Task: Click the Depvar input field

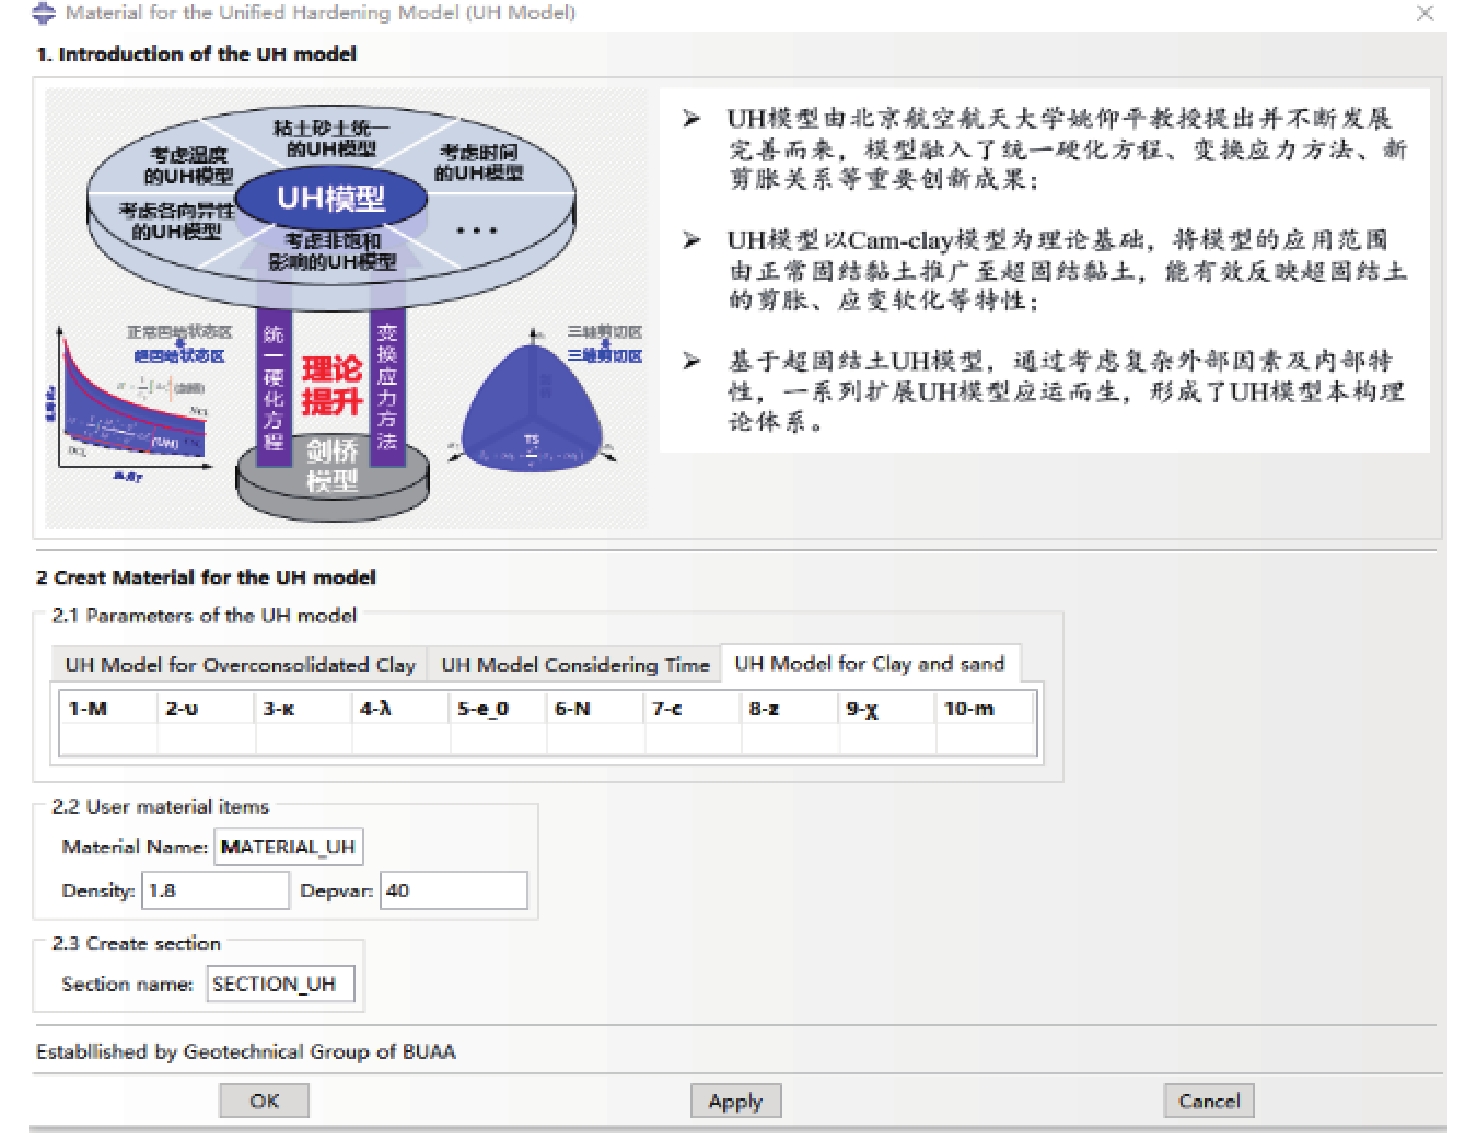Action: click(x=454, y=891)
